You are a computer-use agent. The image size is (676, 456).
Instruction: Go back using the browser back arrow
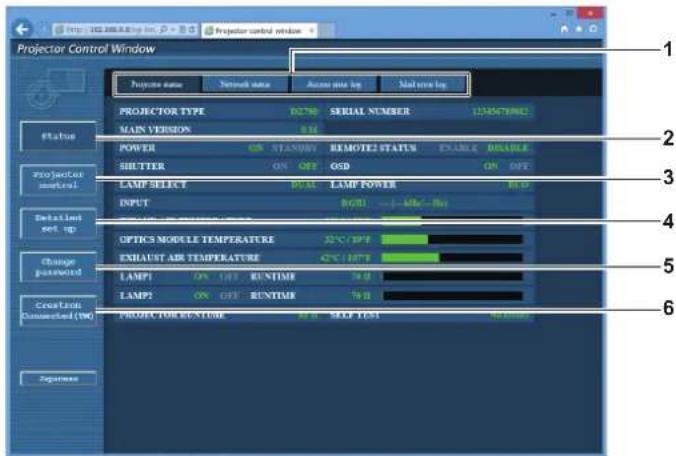[22, 29]
